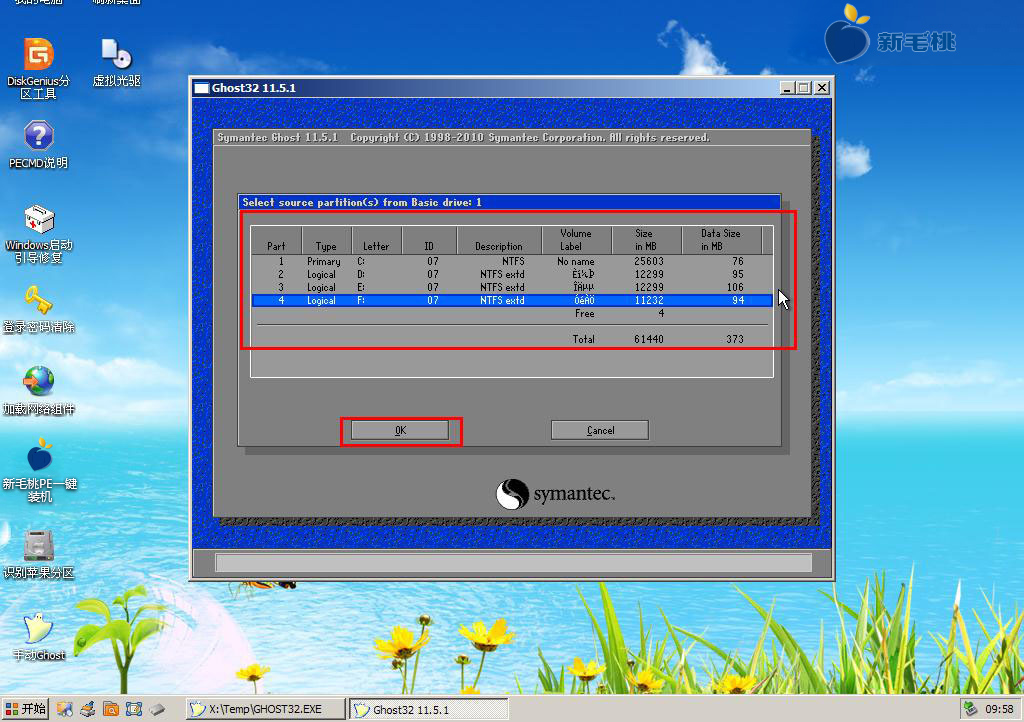This screenshot has height=722, width=1024.
Task: Select highlighted partition 4 Logical F: row
Action: [x=512, y=300]
